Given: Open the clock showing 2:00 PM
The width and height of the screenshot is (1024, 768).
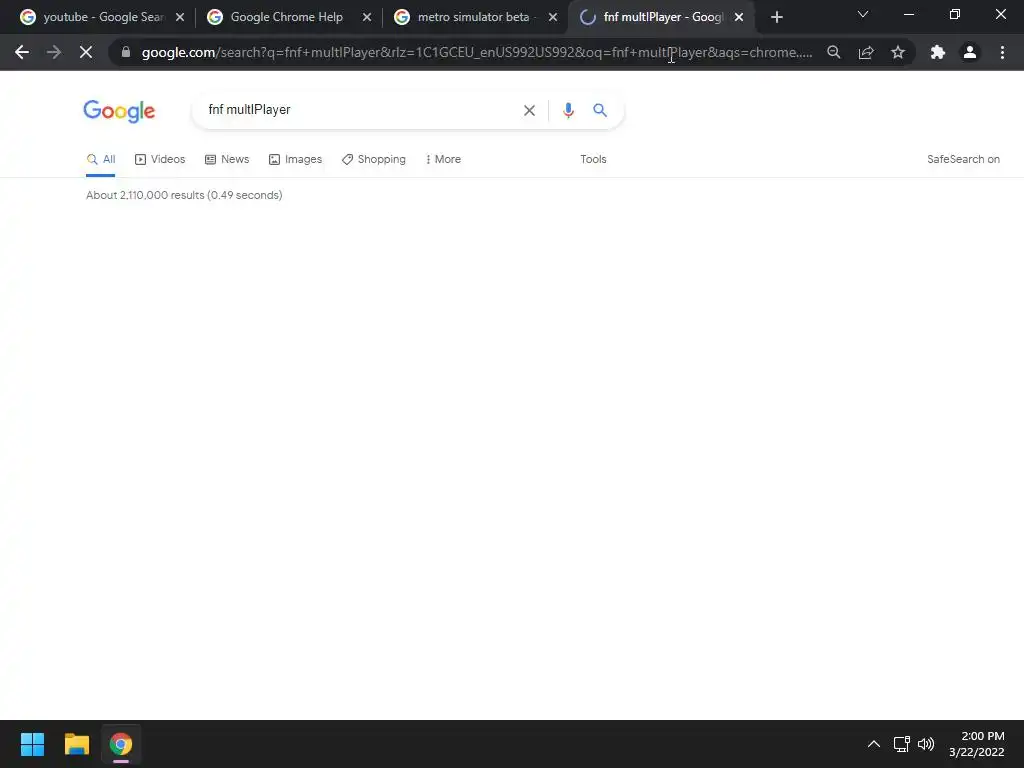Looking at the screenshot, I should tap(977, 744).
